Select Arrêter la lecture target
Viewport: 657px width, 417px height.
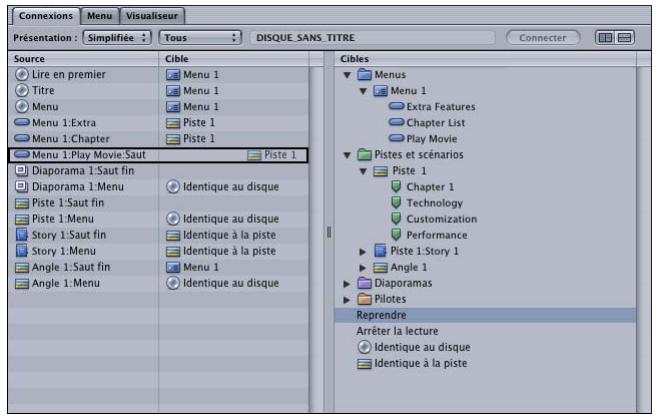coord(397,331)
